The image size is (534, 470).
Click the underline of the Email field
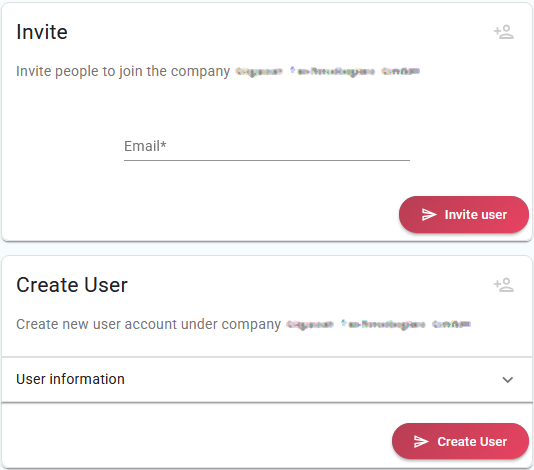pyautogui.click(x=267, y=160)
